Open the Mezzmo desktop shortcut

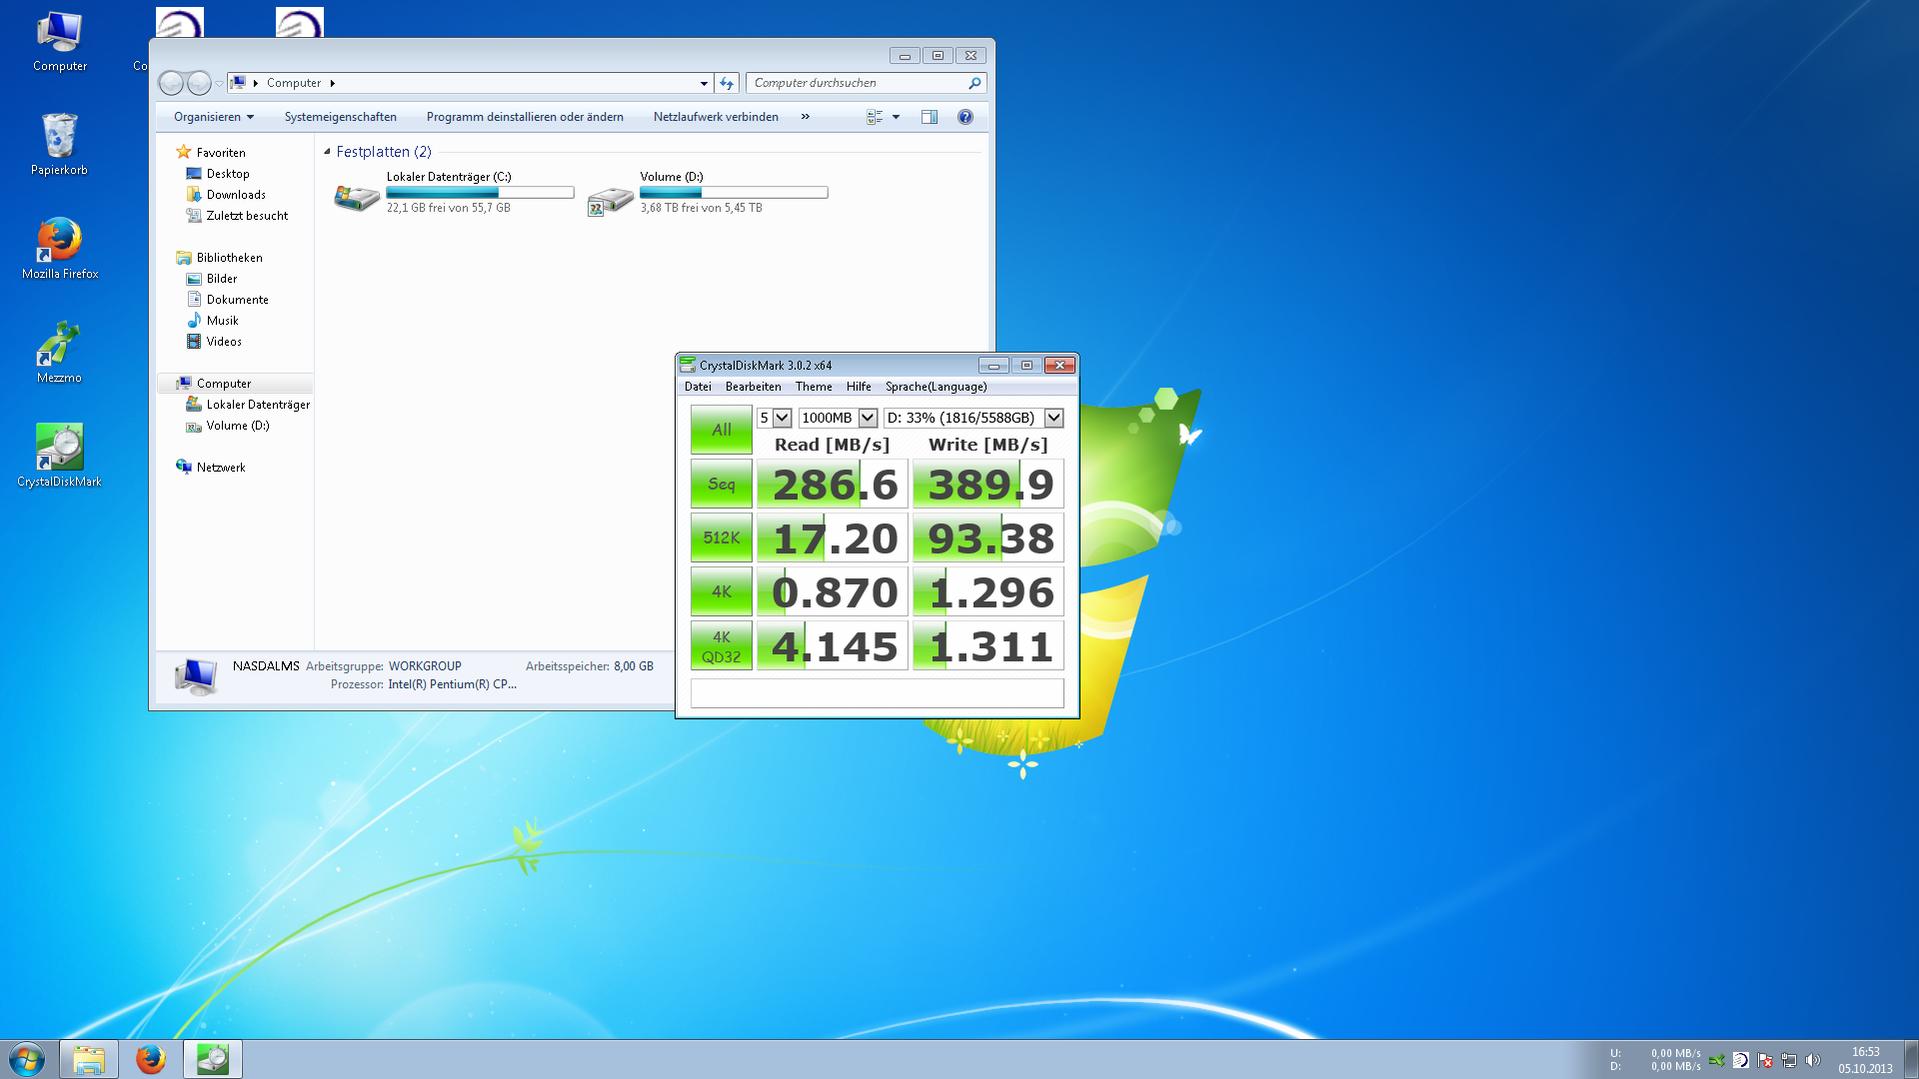(60, 353)
